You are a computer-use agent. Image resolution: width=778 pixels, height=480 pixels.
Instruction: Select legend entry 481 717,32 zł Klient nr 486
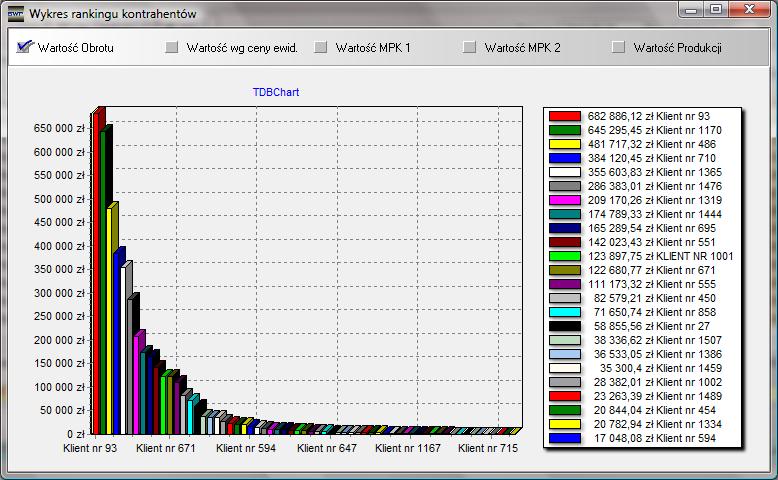point(651,144)
